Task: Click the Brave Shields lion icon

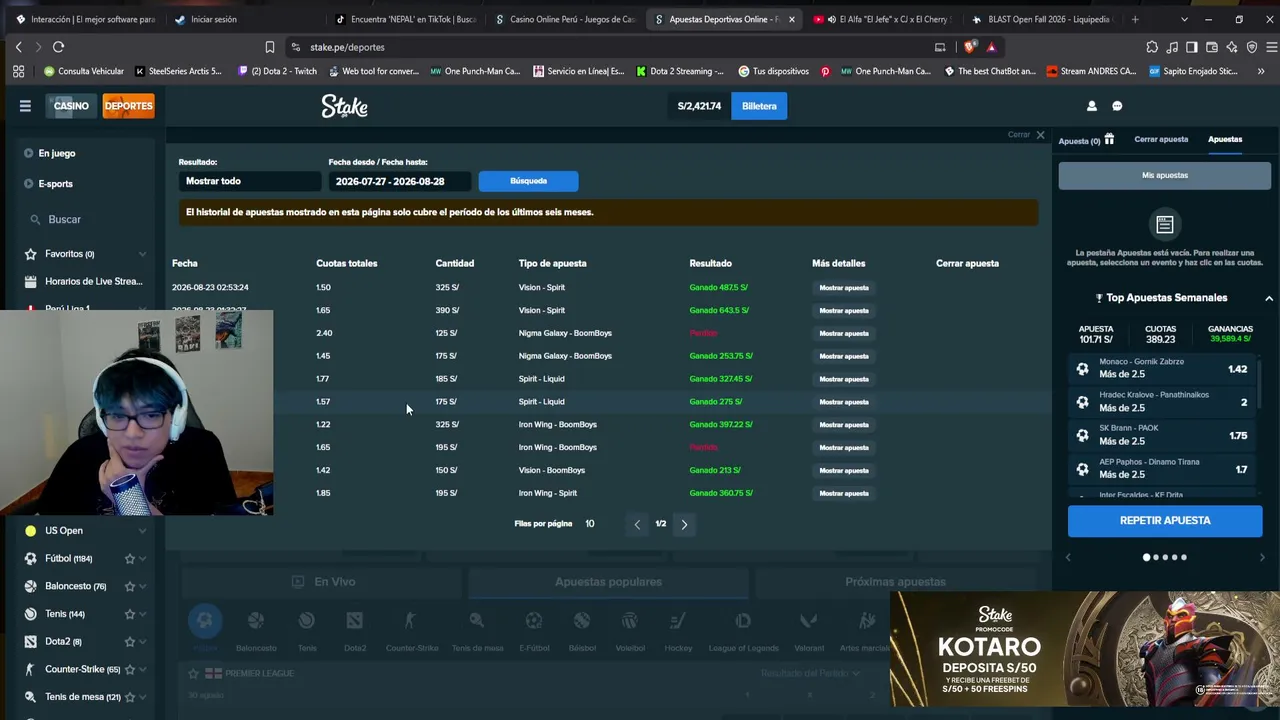Action: coord(969,47)
